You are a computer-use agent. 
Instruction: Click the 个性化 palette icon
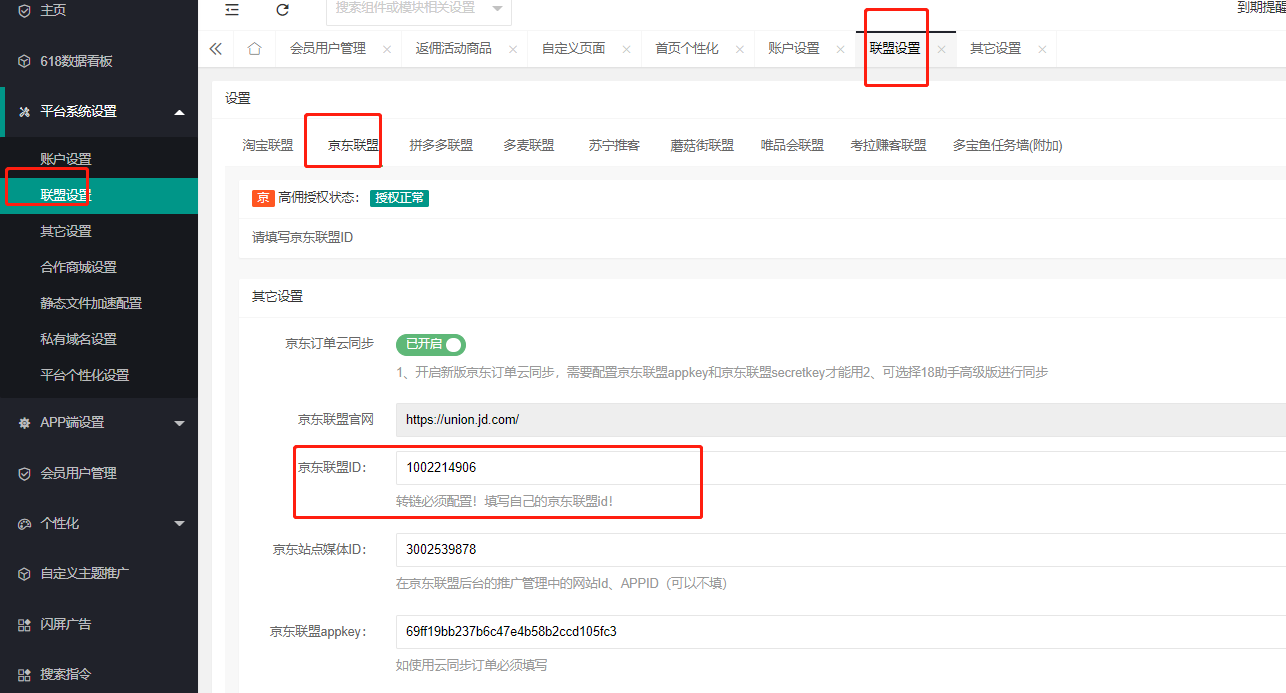tap(25, 523)
